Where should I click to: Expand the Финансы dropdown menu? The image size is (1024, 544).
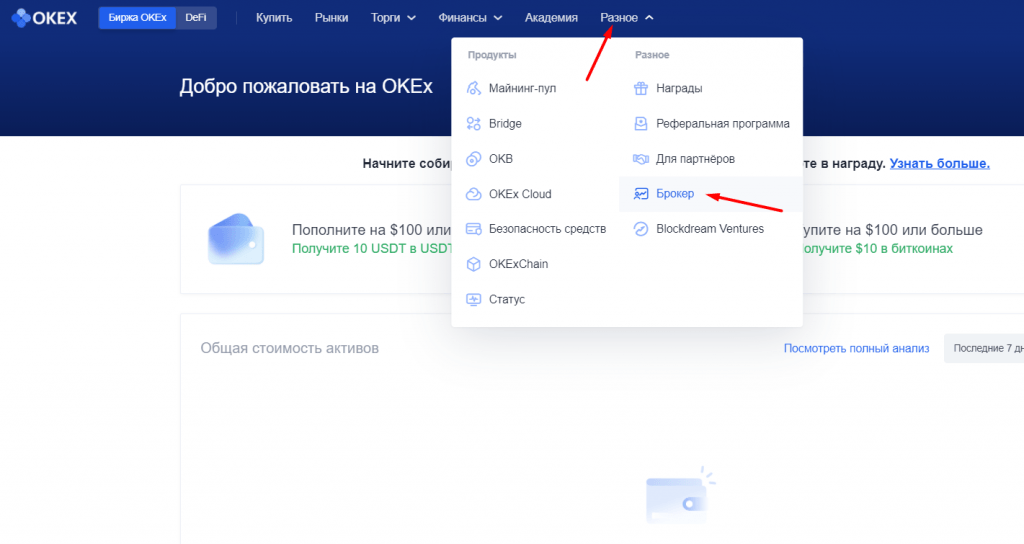click(470, 18)
